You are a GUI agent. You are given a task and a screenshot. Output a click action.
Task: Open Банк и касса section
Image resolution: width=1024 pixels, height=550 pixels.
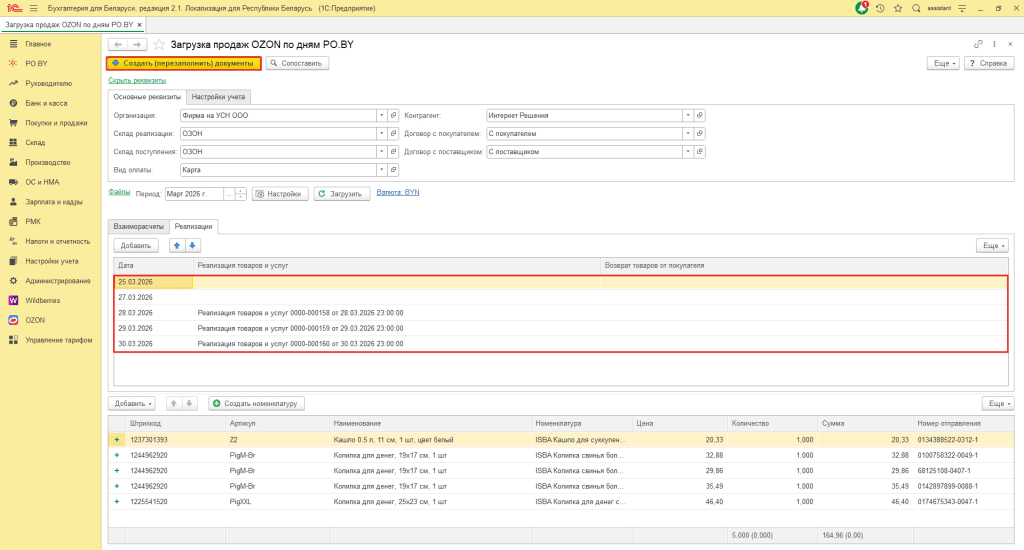46,103
